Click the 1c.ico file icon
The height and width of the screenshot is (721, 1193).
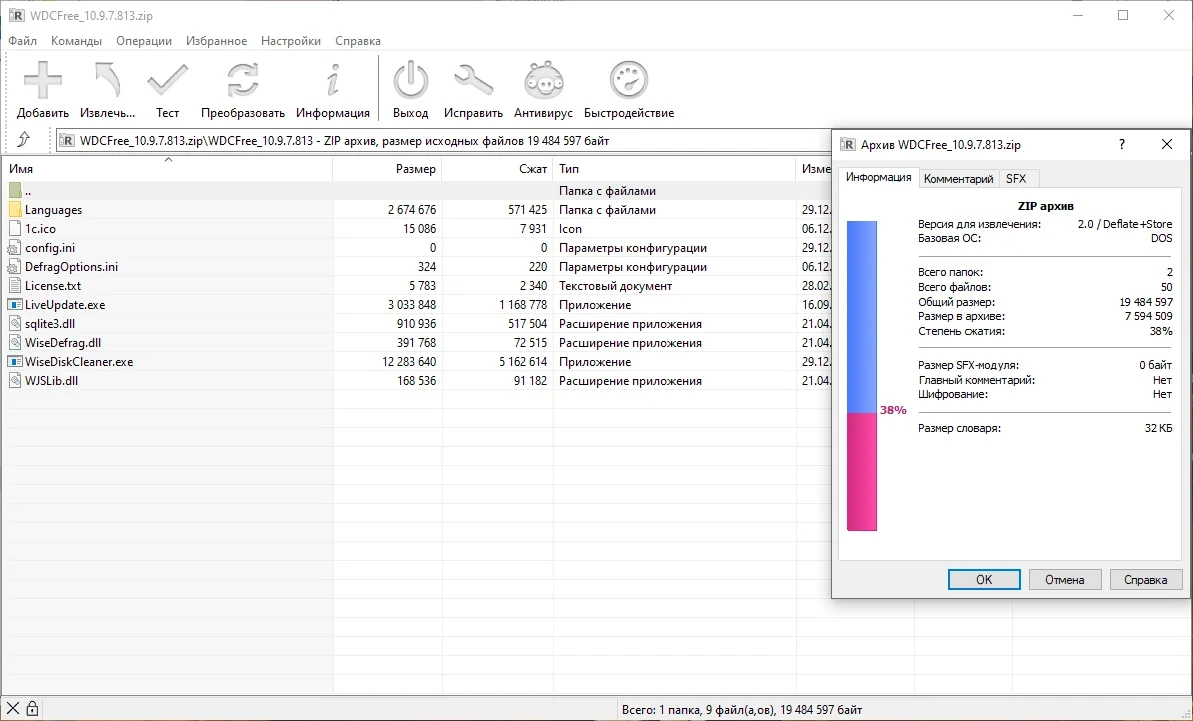(x=15, y=229)
